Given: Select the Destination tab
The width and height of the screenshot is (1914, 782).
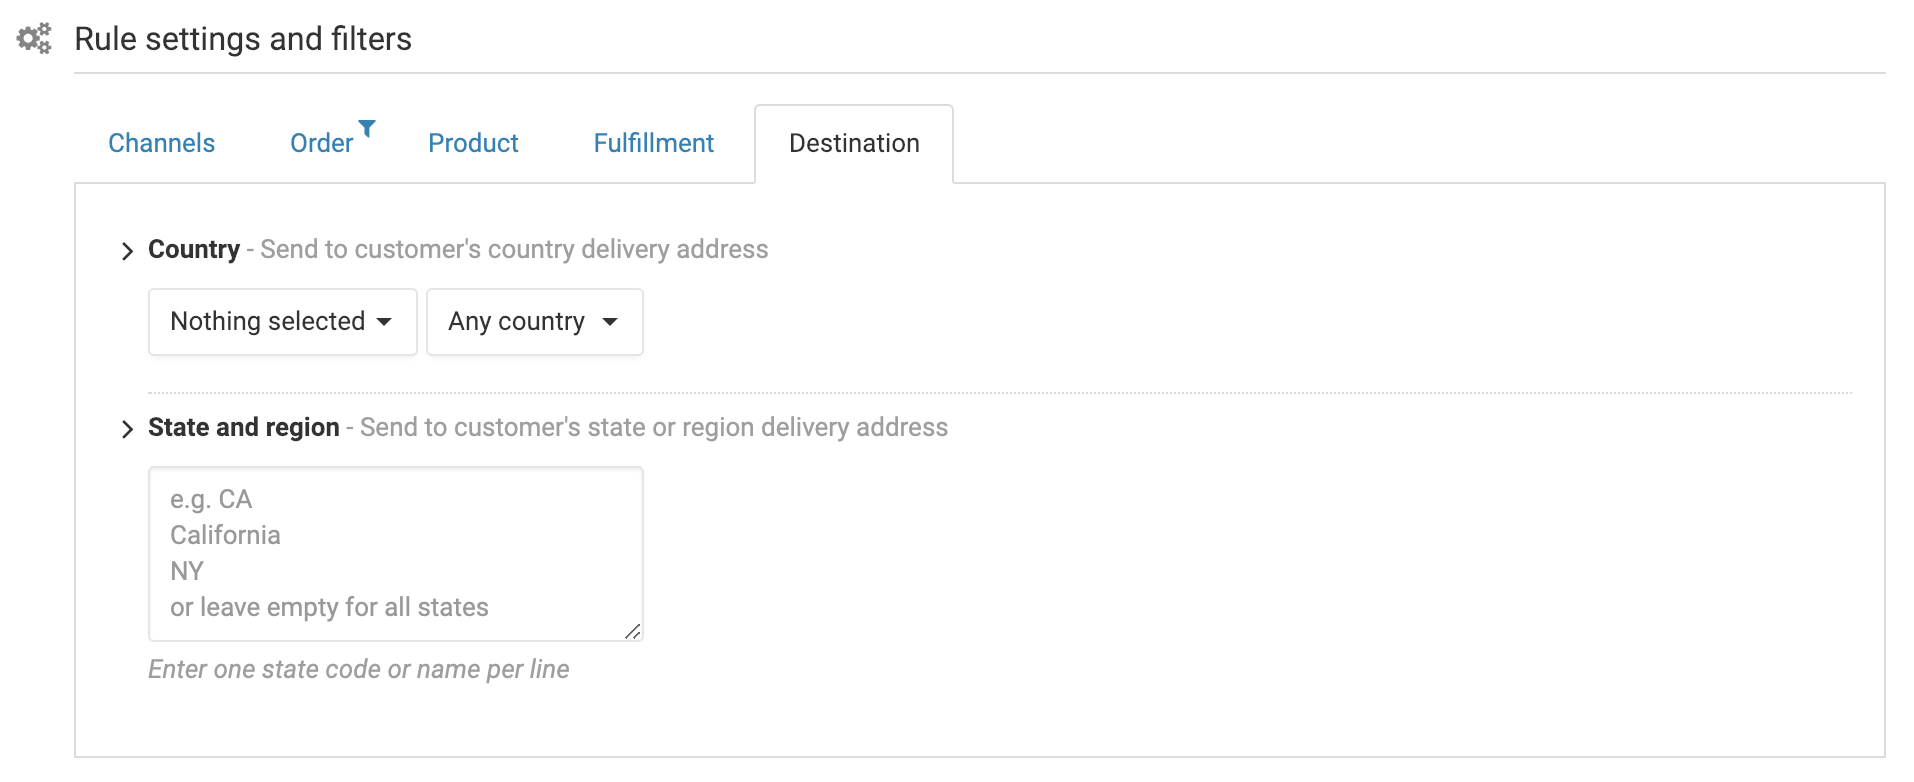Looking at the screenshot, I should pos(854,143).
